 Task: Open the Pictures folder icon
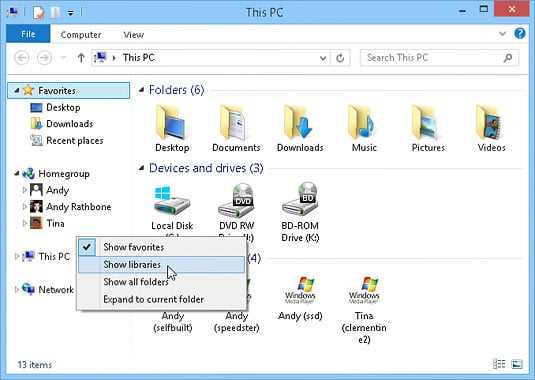[428, 128]
